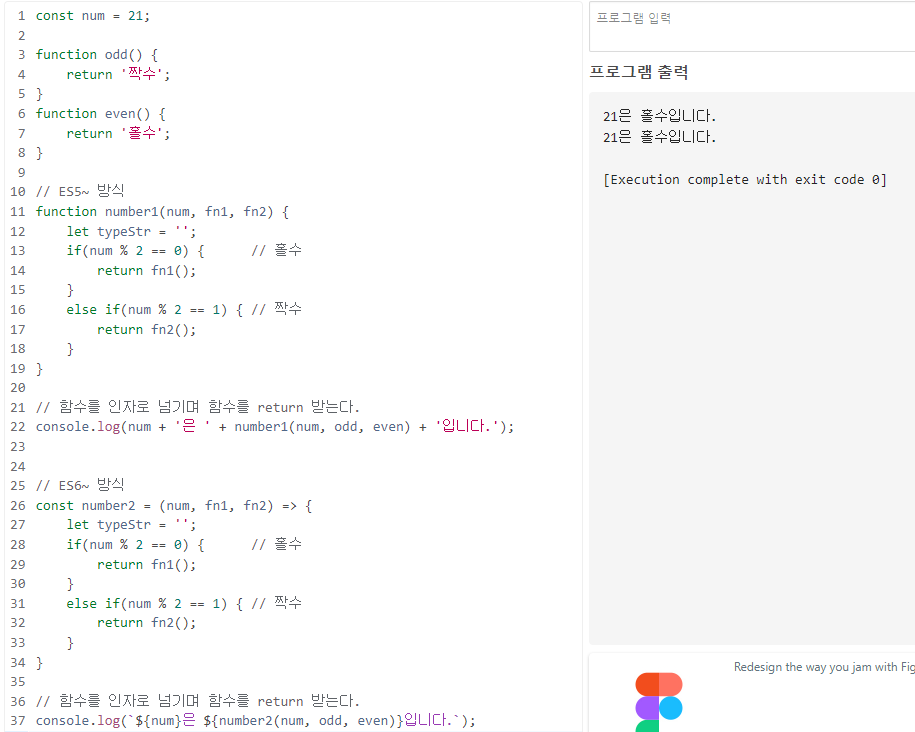Click comment '// ES5~ 방식'
Image resolution: width=915 pixels, height=732 pixels.
[x=80, y=191]
